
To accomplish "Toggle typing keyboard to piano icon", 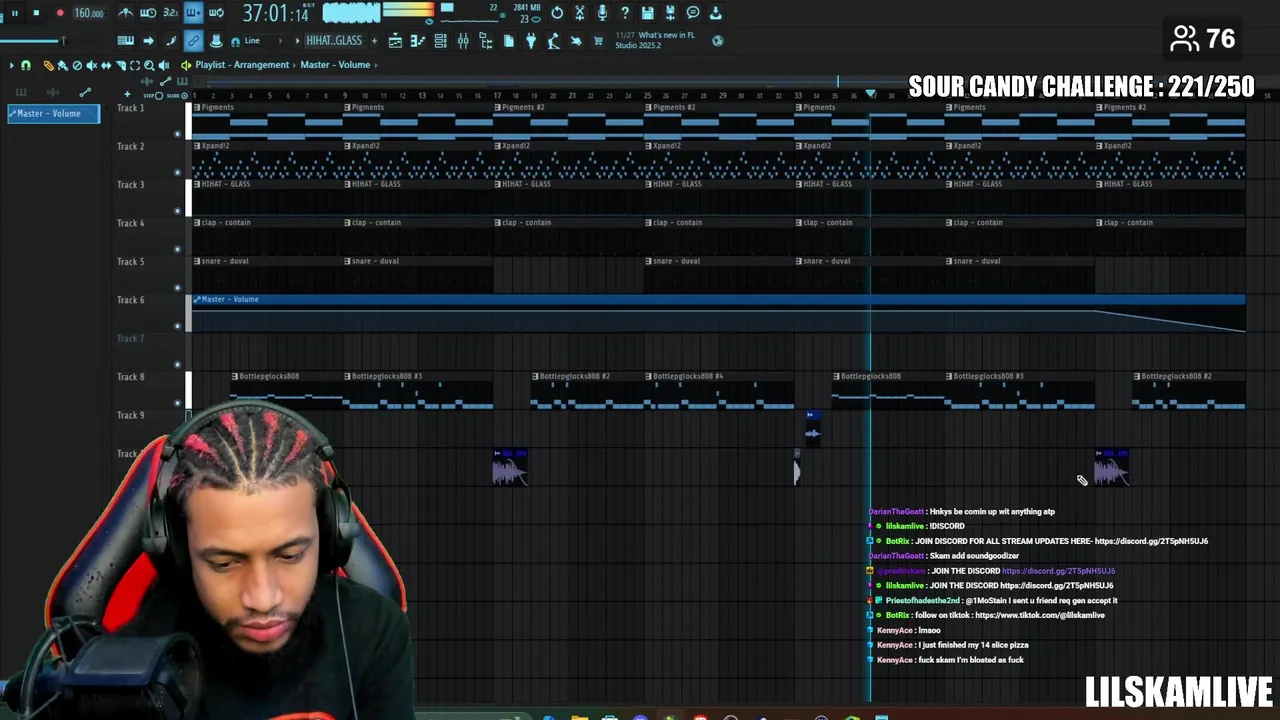I will tap(126, 41).
